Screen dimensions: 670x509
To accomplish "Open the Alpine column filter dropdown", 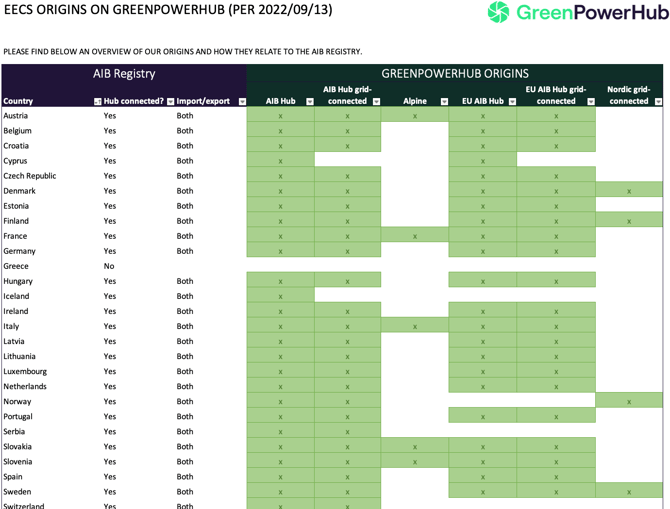I will (444, 102).
